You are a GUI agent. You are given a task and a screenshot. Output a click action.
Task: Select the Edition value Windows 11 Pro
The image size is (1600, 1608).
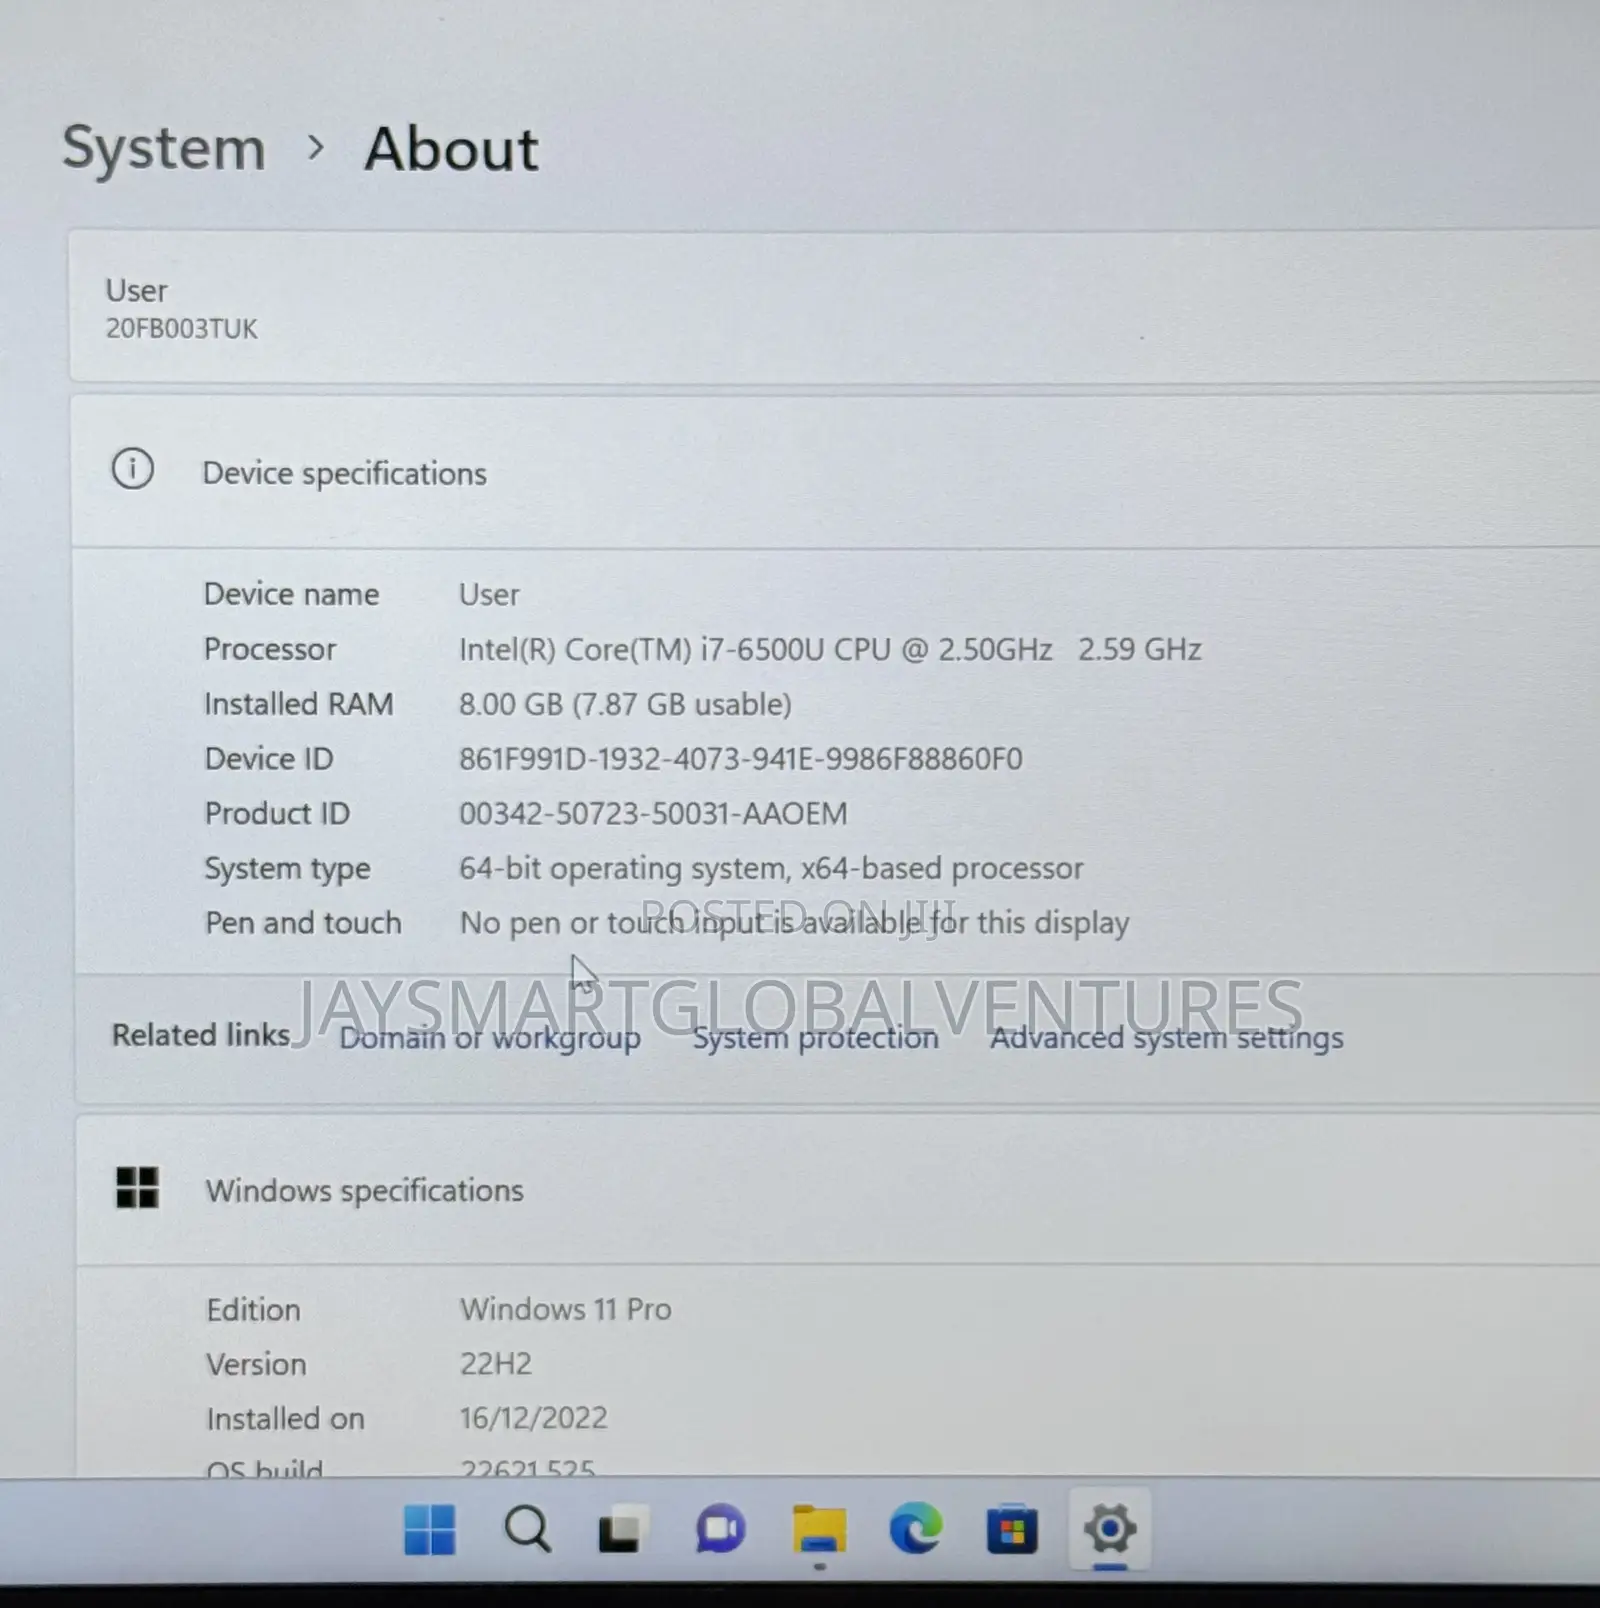coord(565,1309)
